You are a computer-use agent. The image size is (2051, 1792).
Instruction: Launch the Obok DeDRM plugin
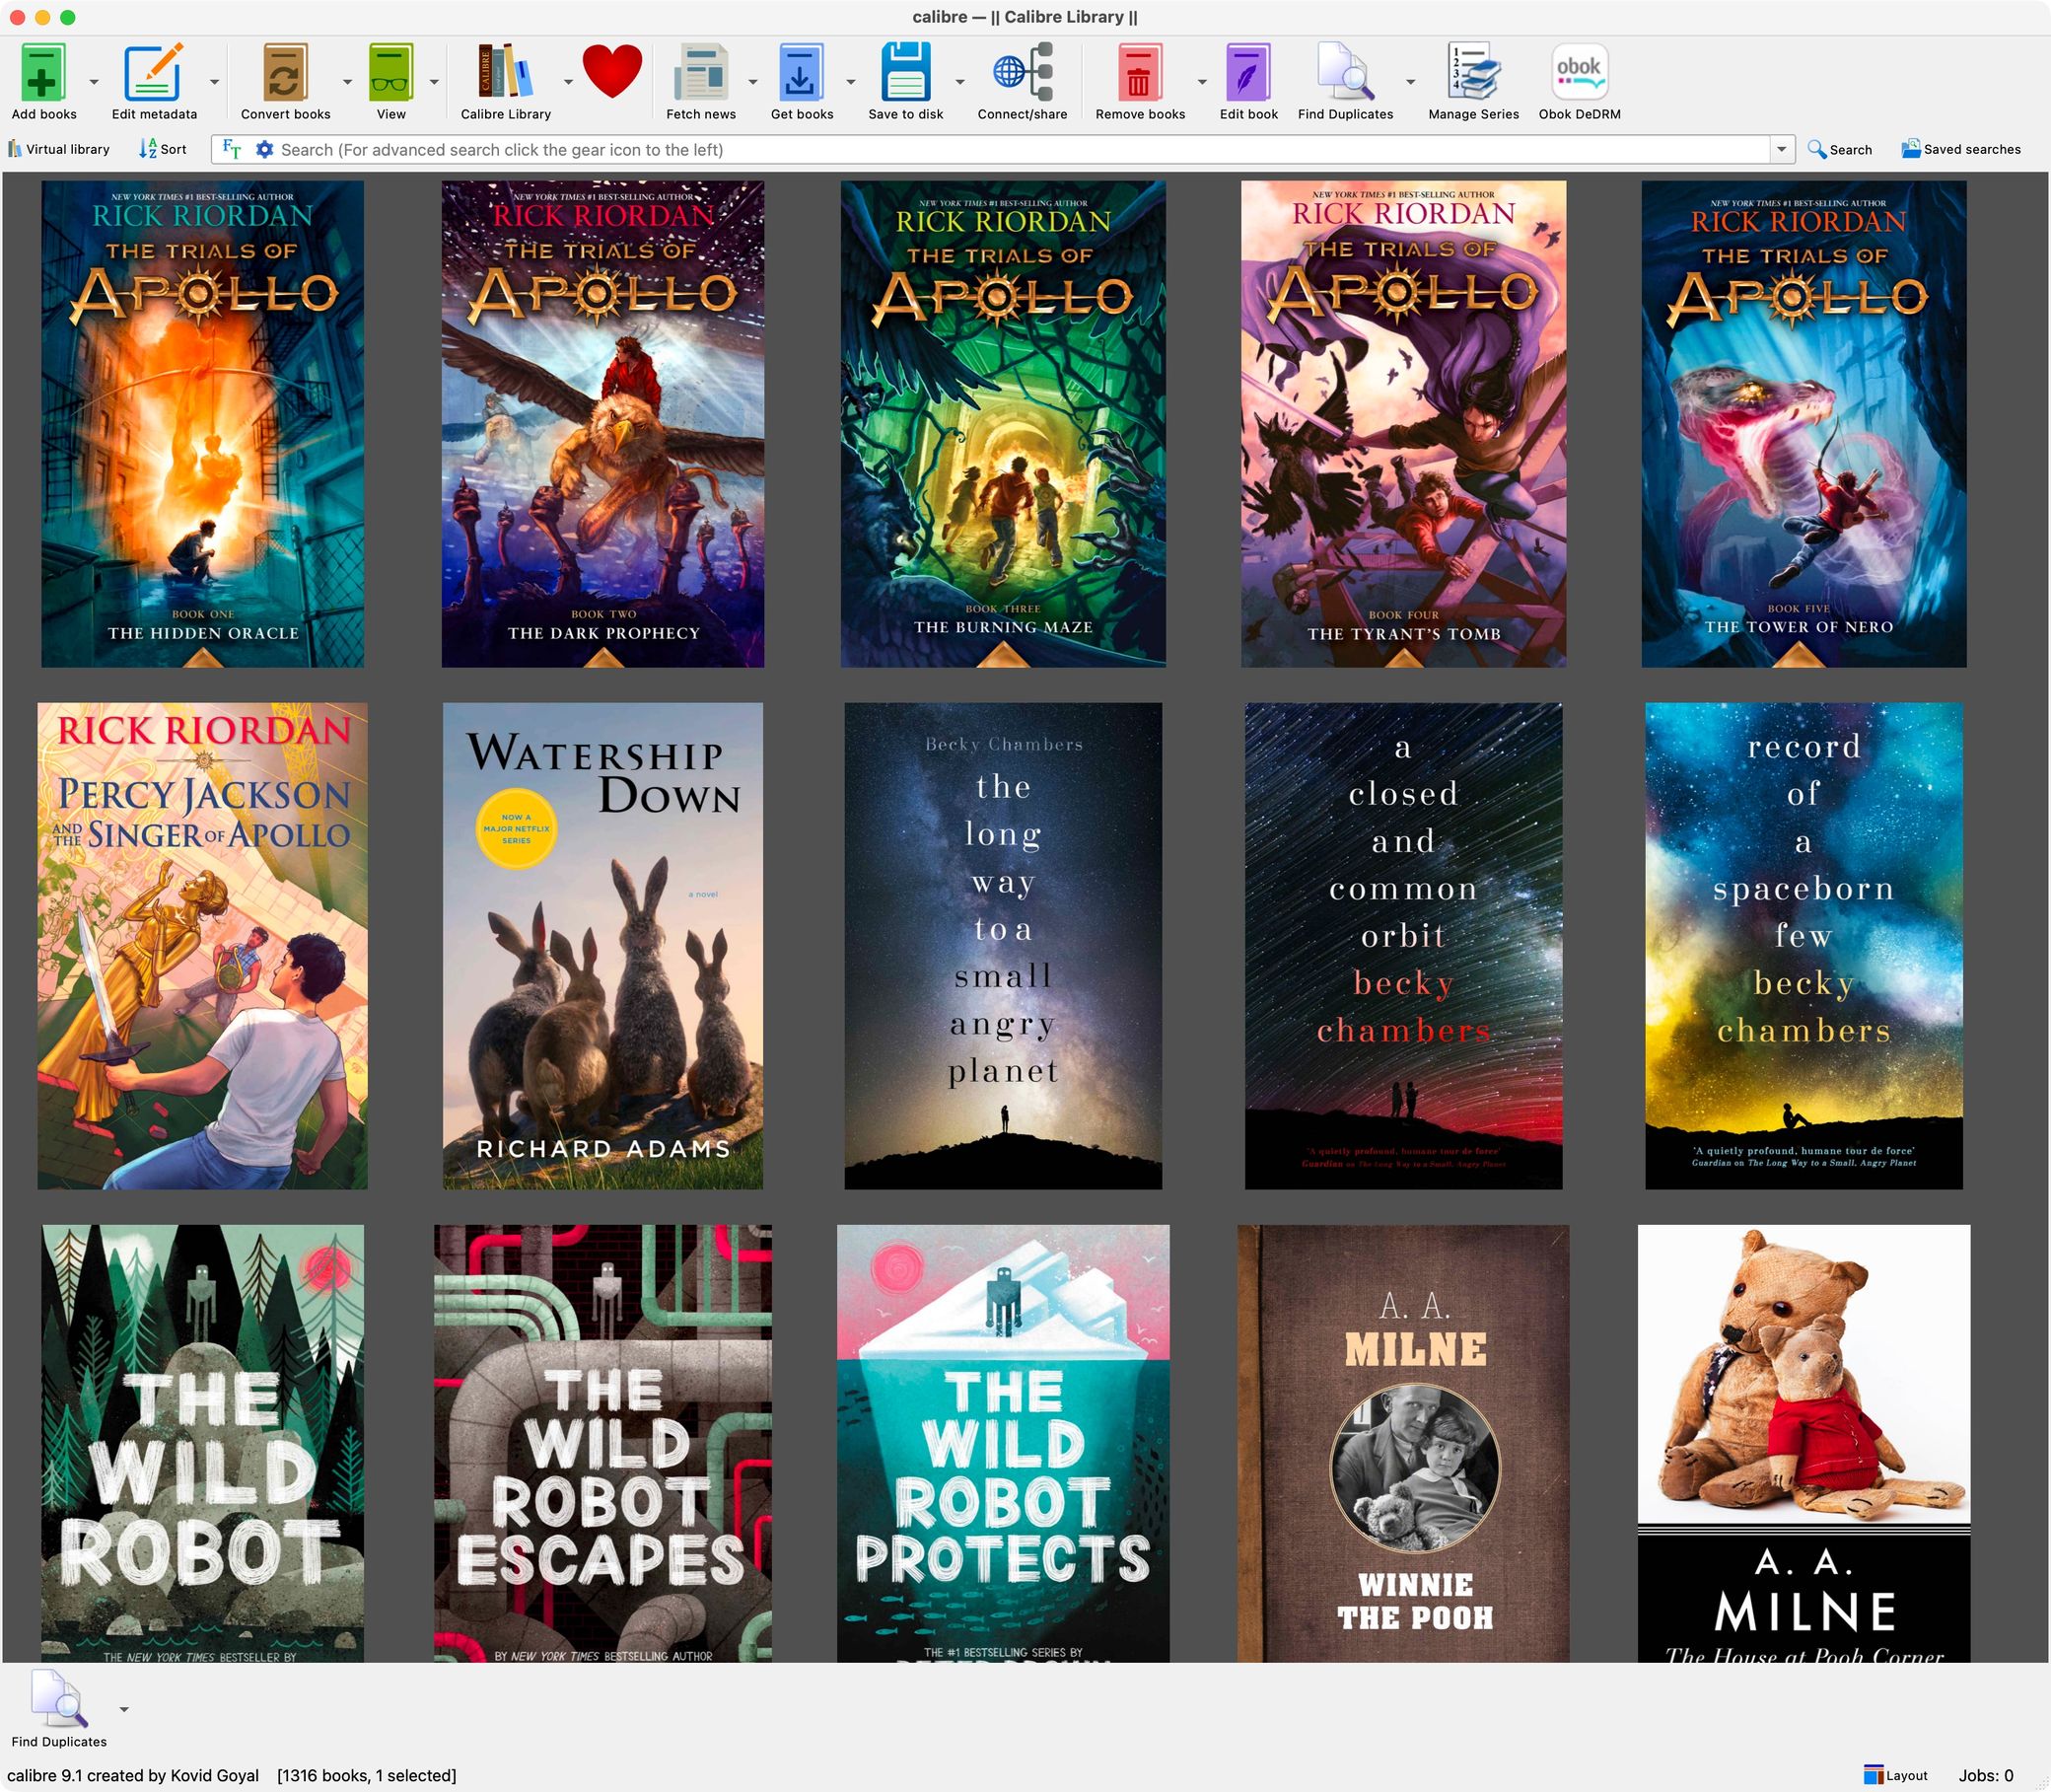(1579, 73)
